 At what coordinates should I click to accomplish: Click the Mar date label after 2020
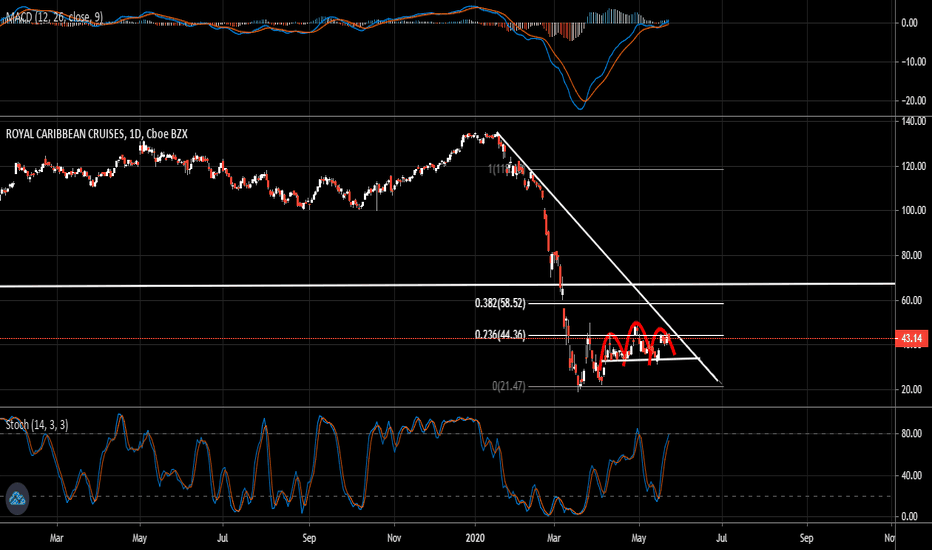[x=554, y=538]
